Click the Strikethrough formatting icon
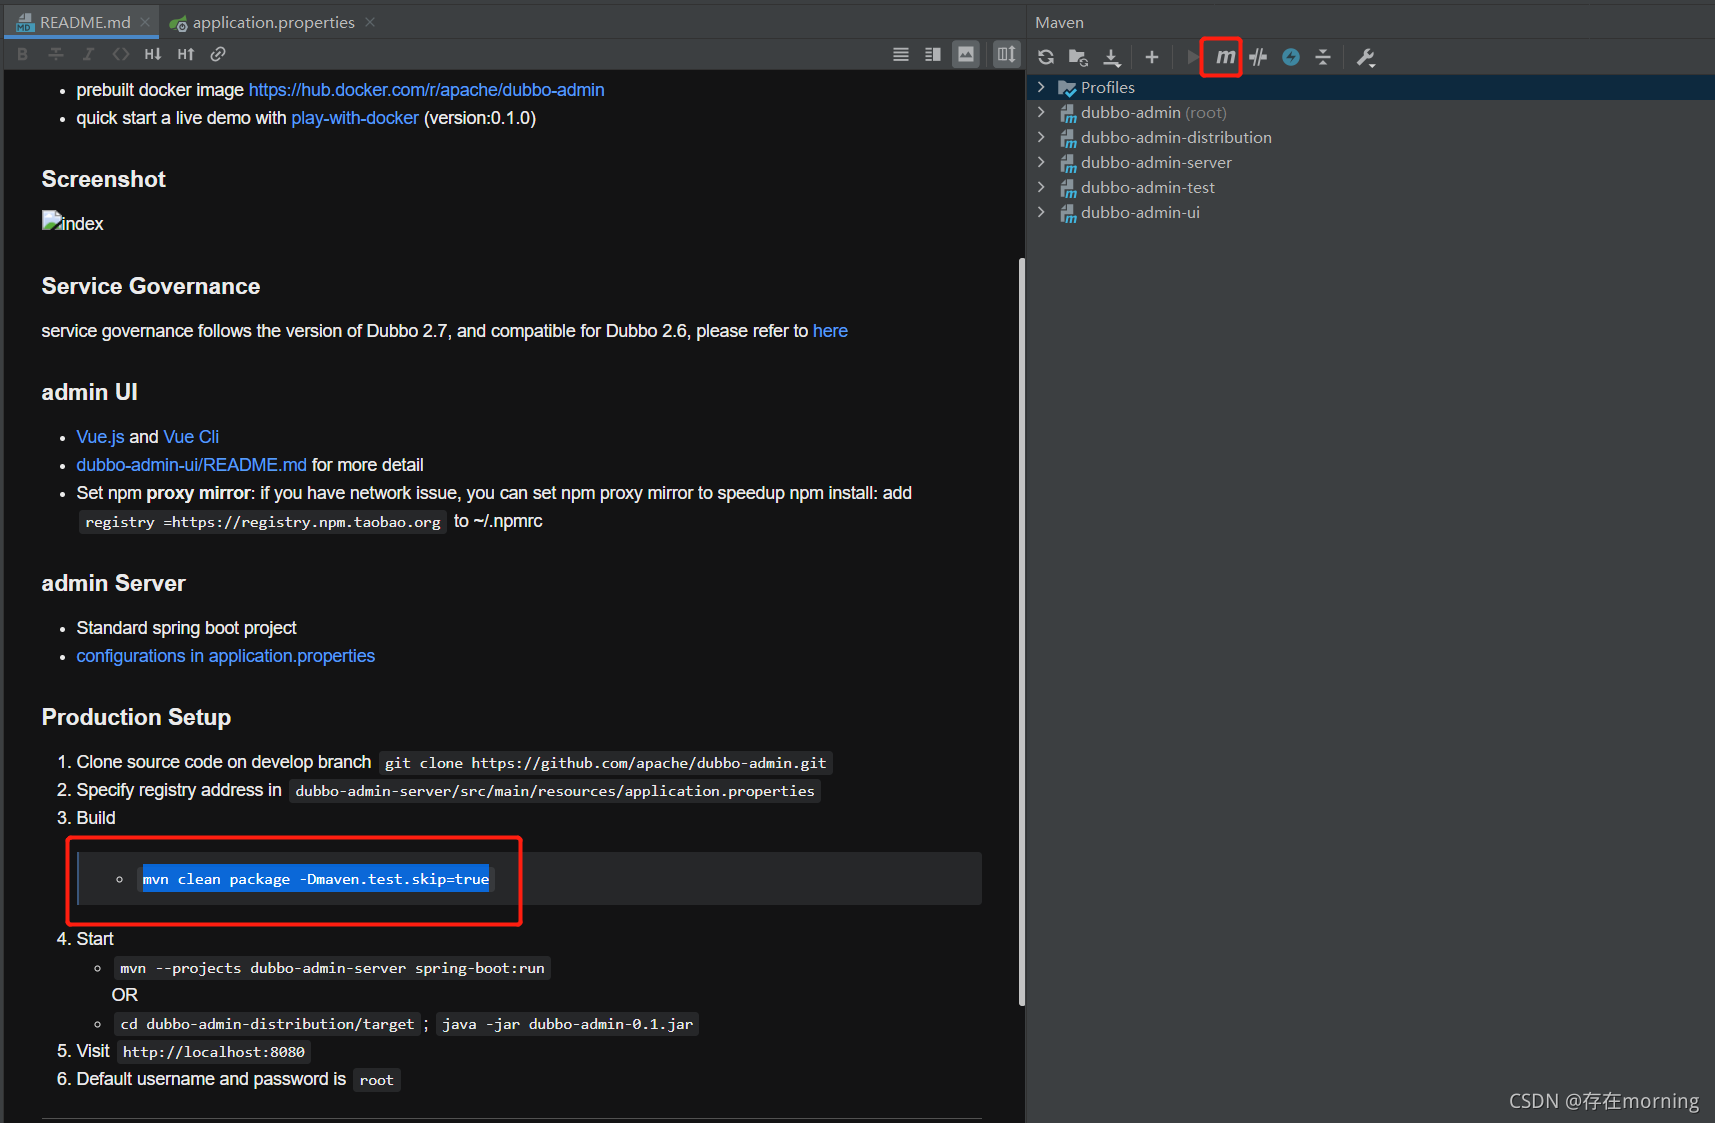 (56, 54)
